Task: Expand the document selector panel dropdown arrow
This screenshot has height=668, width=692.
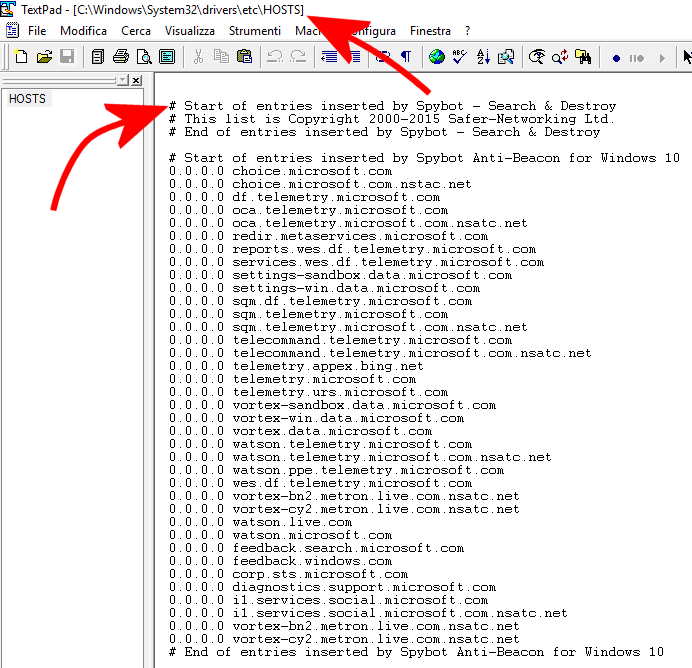Action: click(123, 80)
